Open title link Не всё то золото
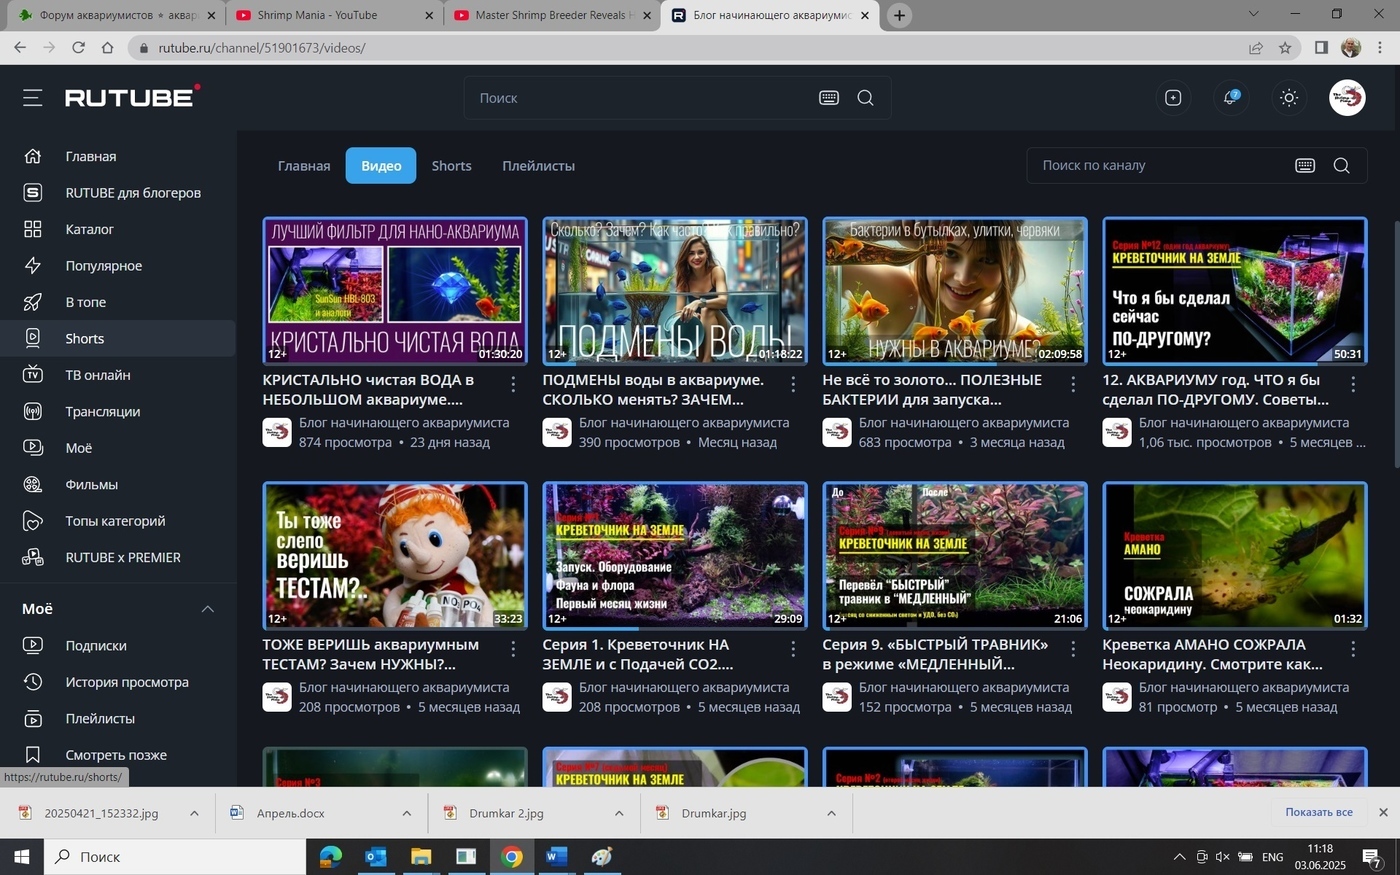The height and width of the screenshot is (875, 1400). (x=932, y=390)
